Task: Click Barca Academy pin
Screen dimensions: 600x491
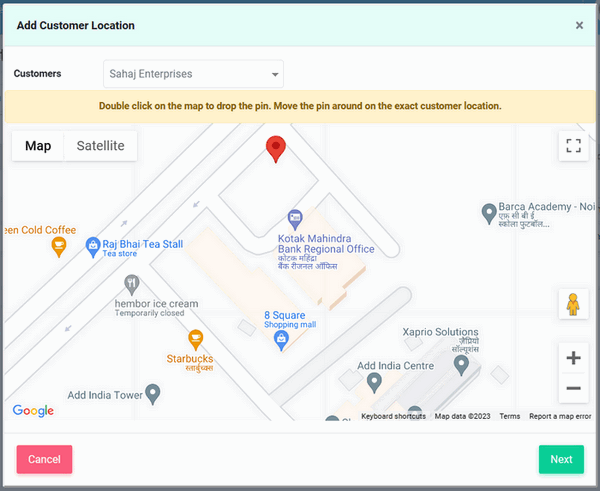Action: click(x=489, y=213)
